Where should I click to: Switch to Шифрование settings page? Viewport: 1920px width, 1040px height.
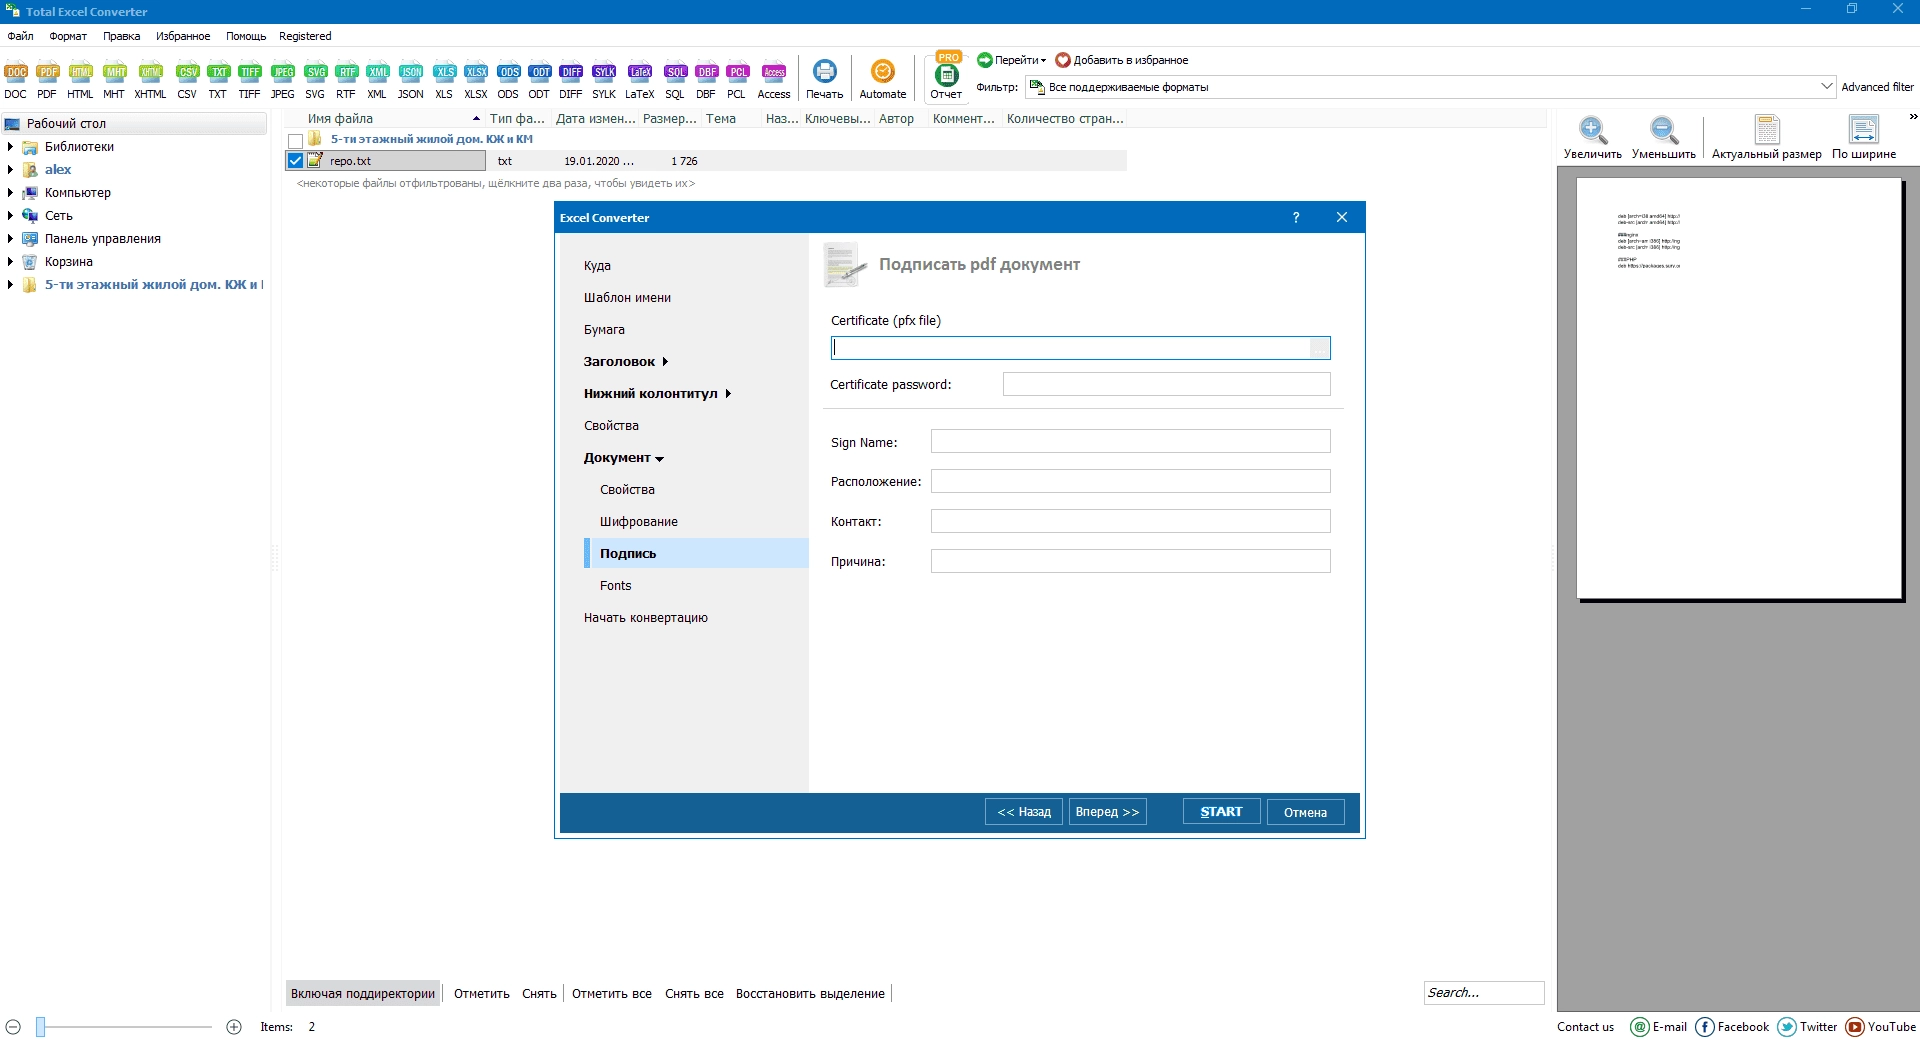pyautogui.click(x=639, y=522)
